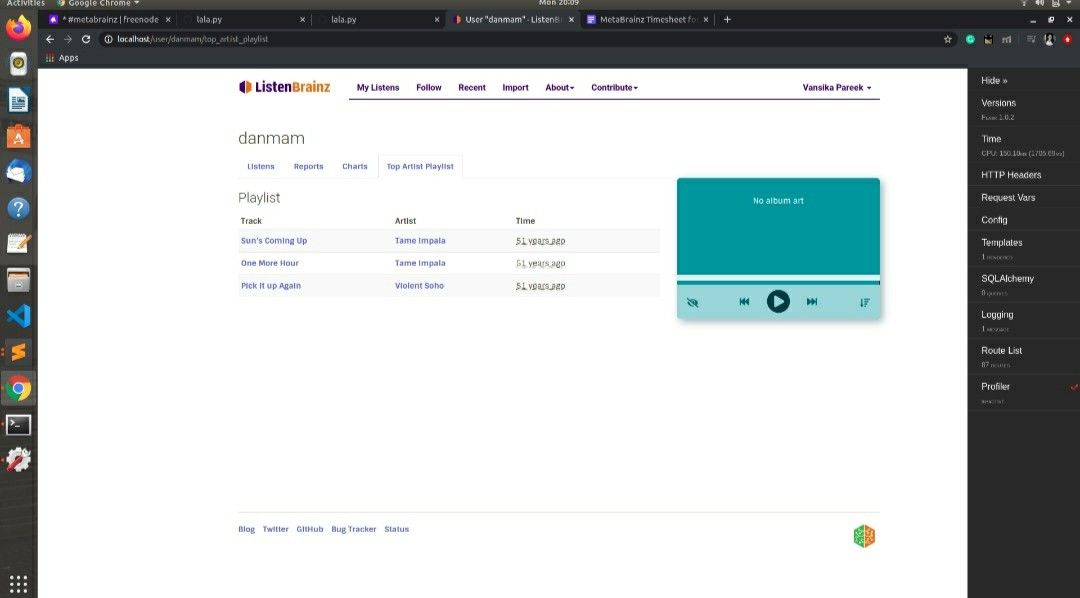Go to the previous track
This screenshot has width=1080, height=598.
pos(744,301)
